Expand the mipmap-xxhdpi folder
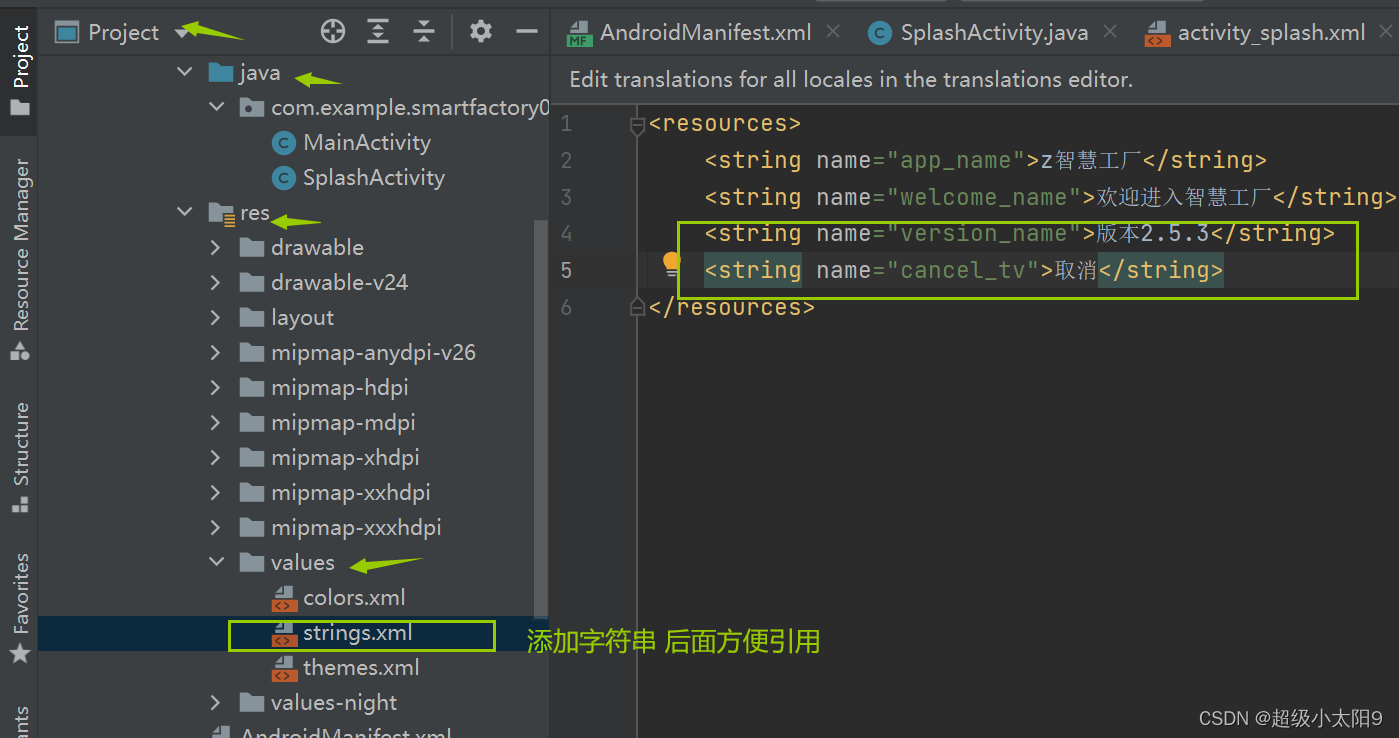This screenshot has height=738, width=1399. point(216,492)
